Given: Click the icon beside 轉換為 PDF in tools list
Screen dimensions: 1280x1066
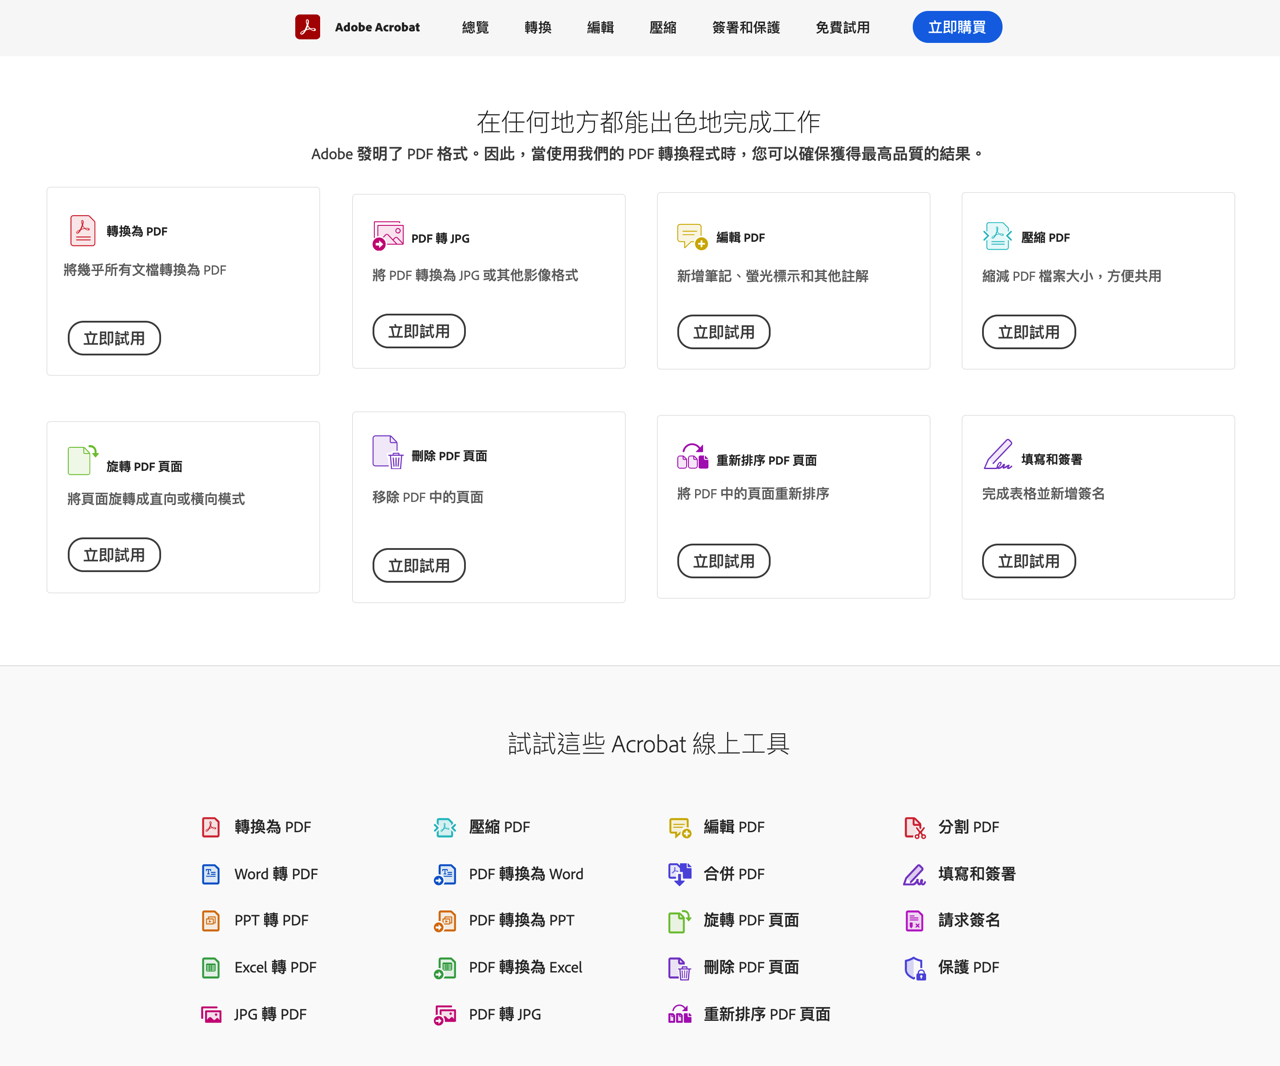Looking at the screenshot, I should click(211, 827).
